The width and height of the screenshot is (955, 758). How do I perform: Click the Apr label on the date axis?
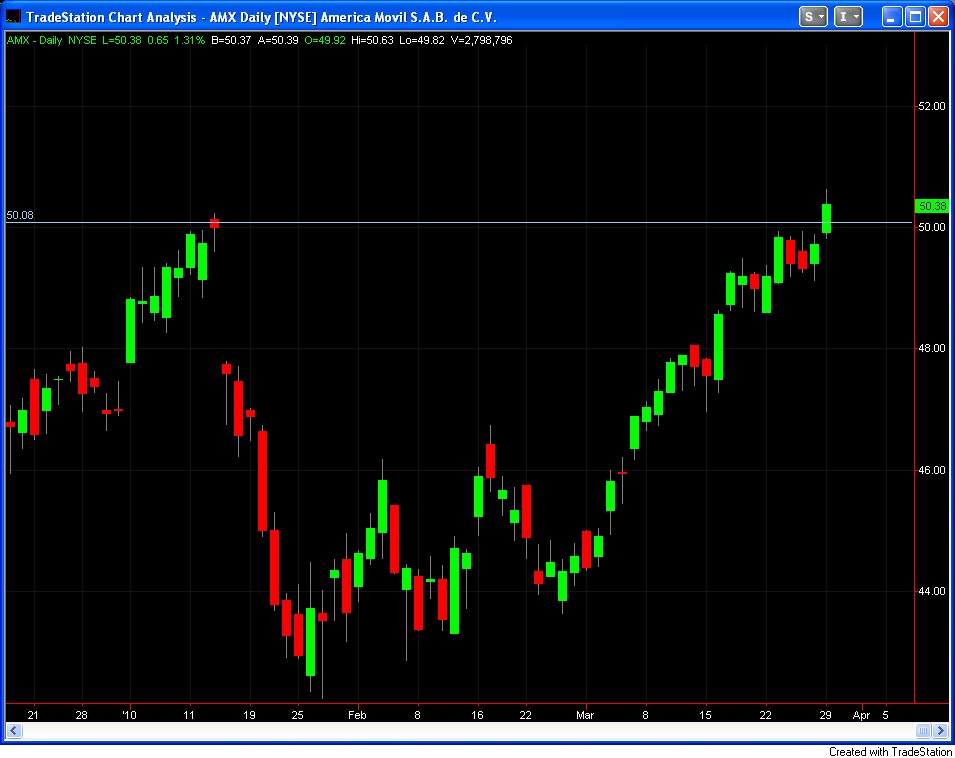point(861,715)
